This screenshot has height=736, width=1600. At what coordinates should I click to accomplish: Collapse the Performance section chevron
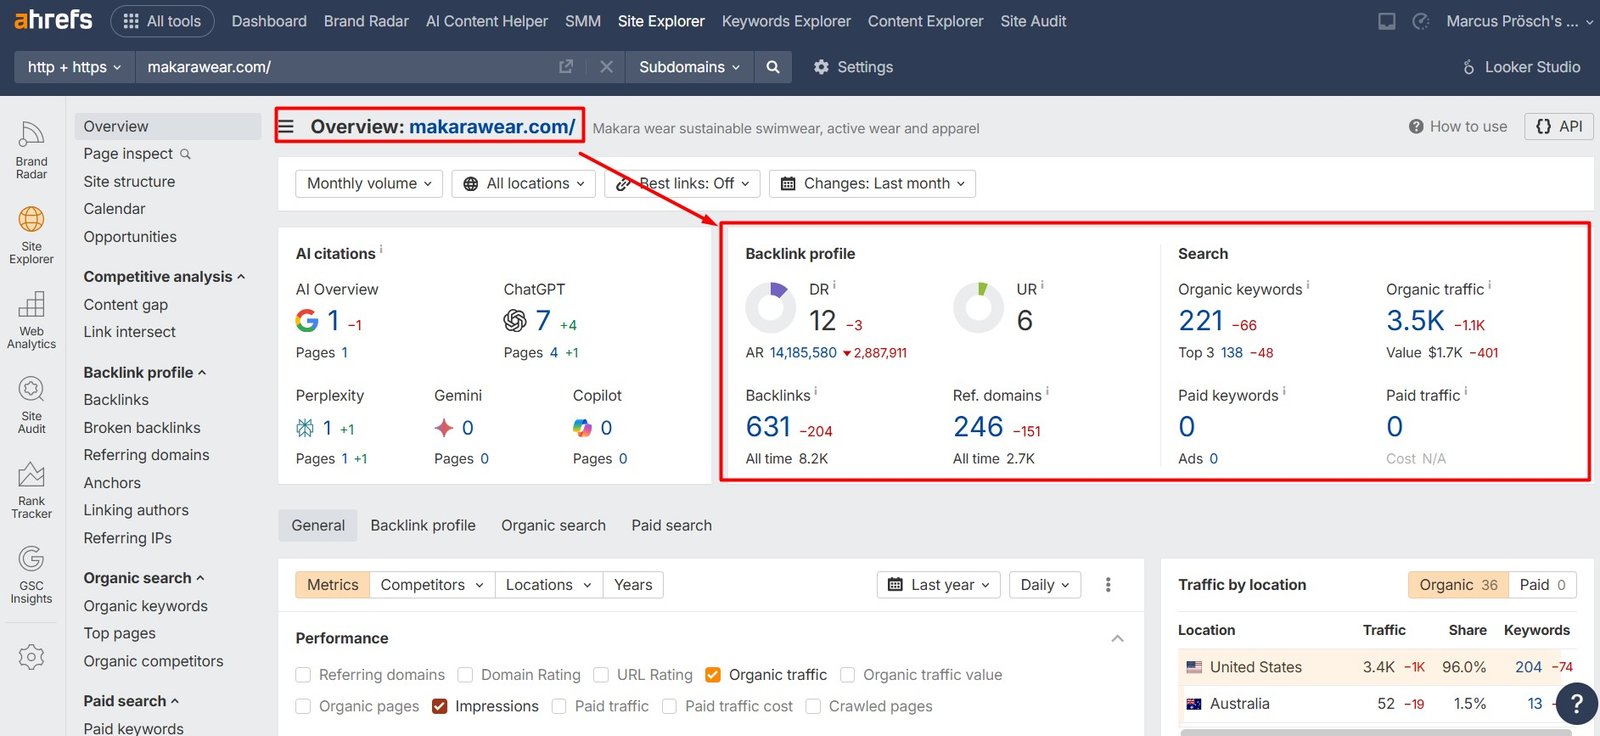pos(1118,638)
